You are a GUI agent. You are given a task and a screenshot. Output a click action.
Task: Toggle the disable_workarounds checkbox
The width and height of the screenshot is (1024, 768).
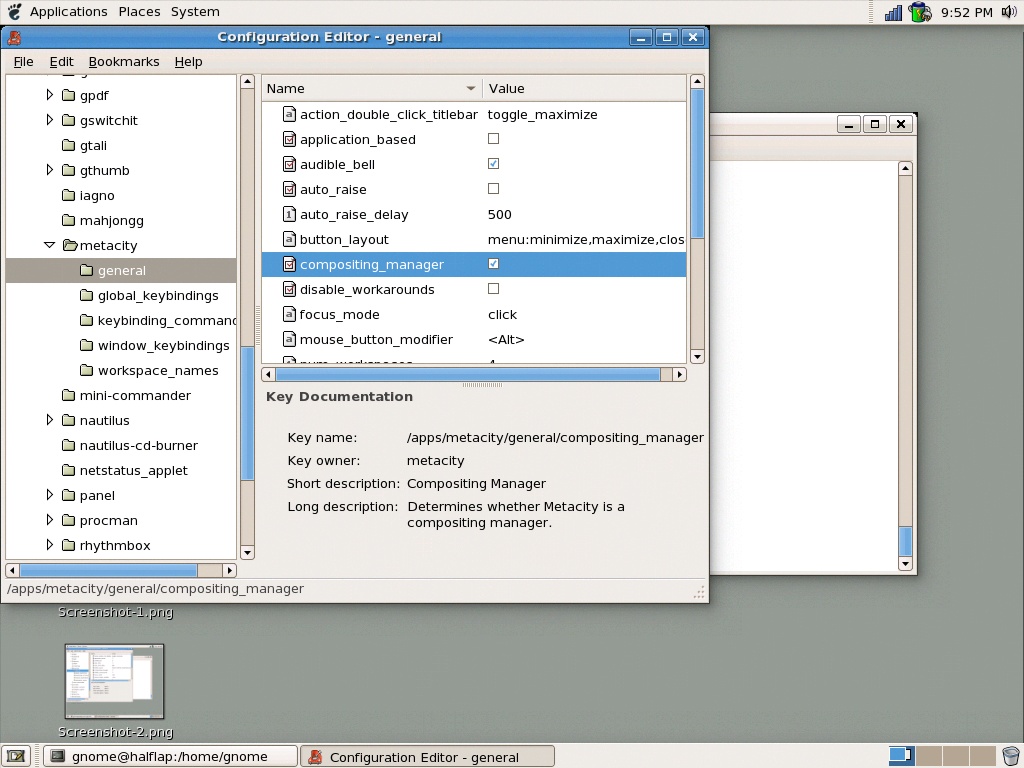(x=494, y=289)
